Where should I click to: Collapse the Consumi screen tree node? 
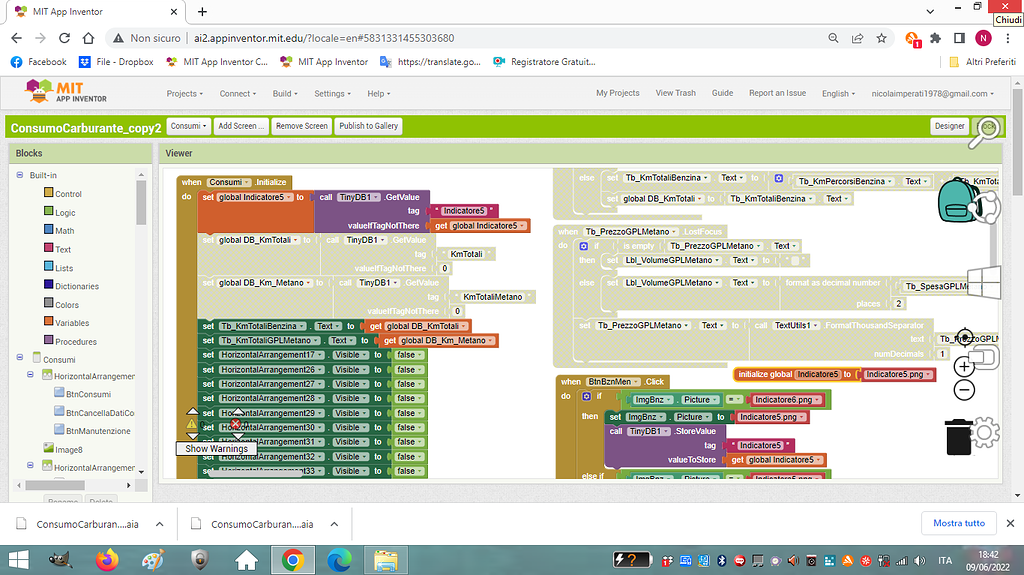19,359
